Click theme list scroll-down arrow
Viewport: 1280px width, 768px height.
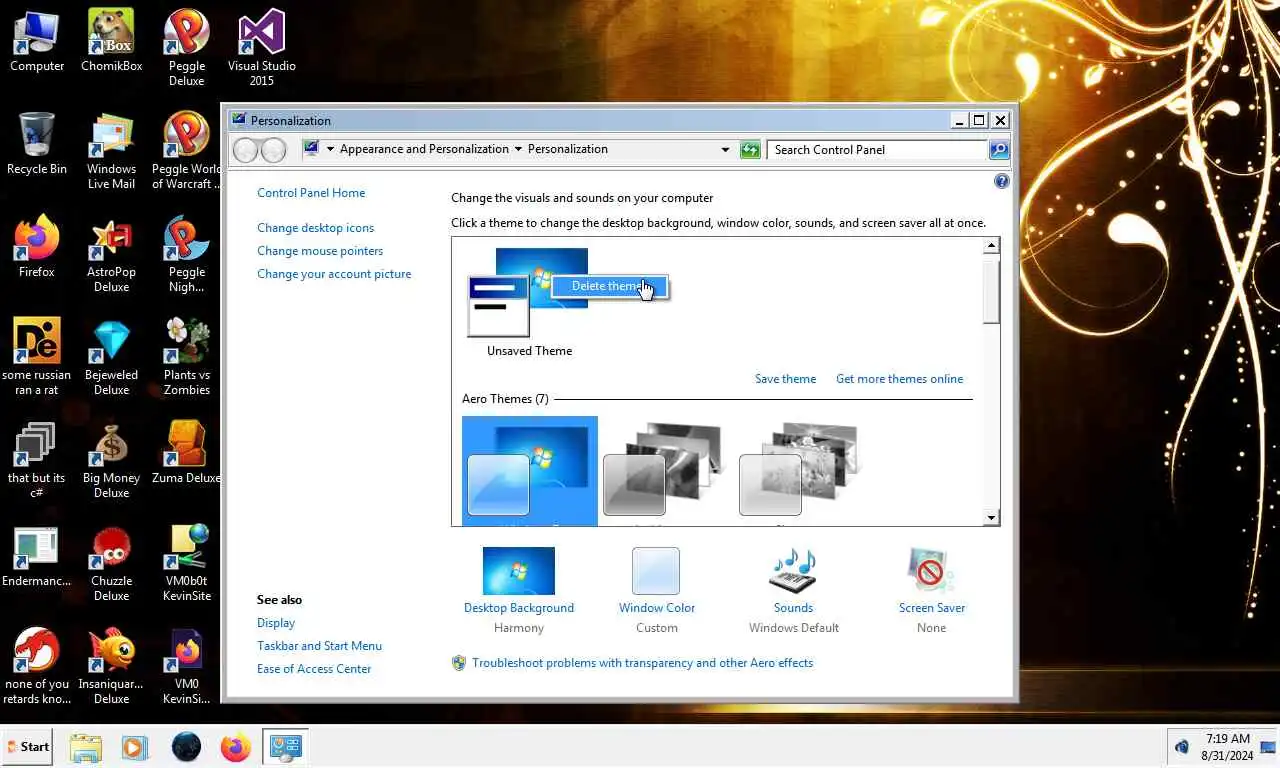pos(991,517)
